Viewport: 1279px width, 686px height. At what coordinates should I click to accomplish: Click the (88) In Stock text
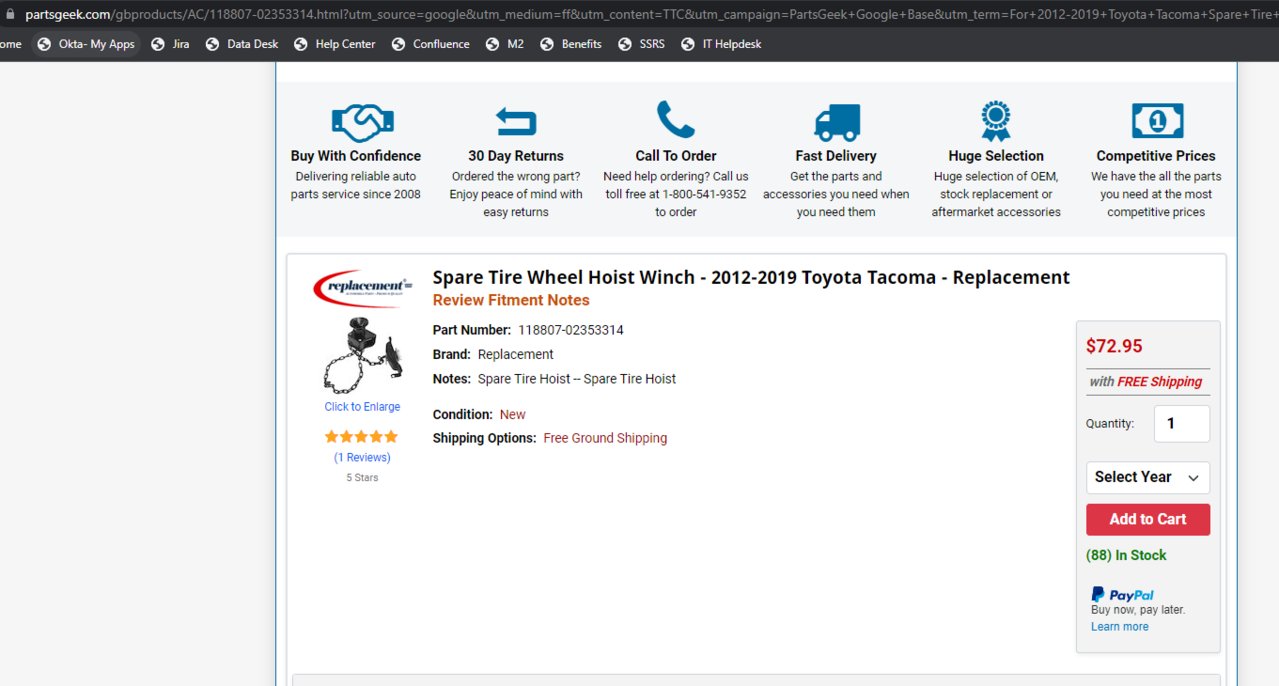1126,556
